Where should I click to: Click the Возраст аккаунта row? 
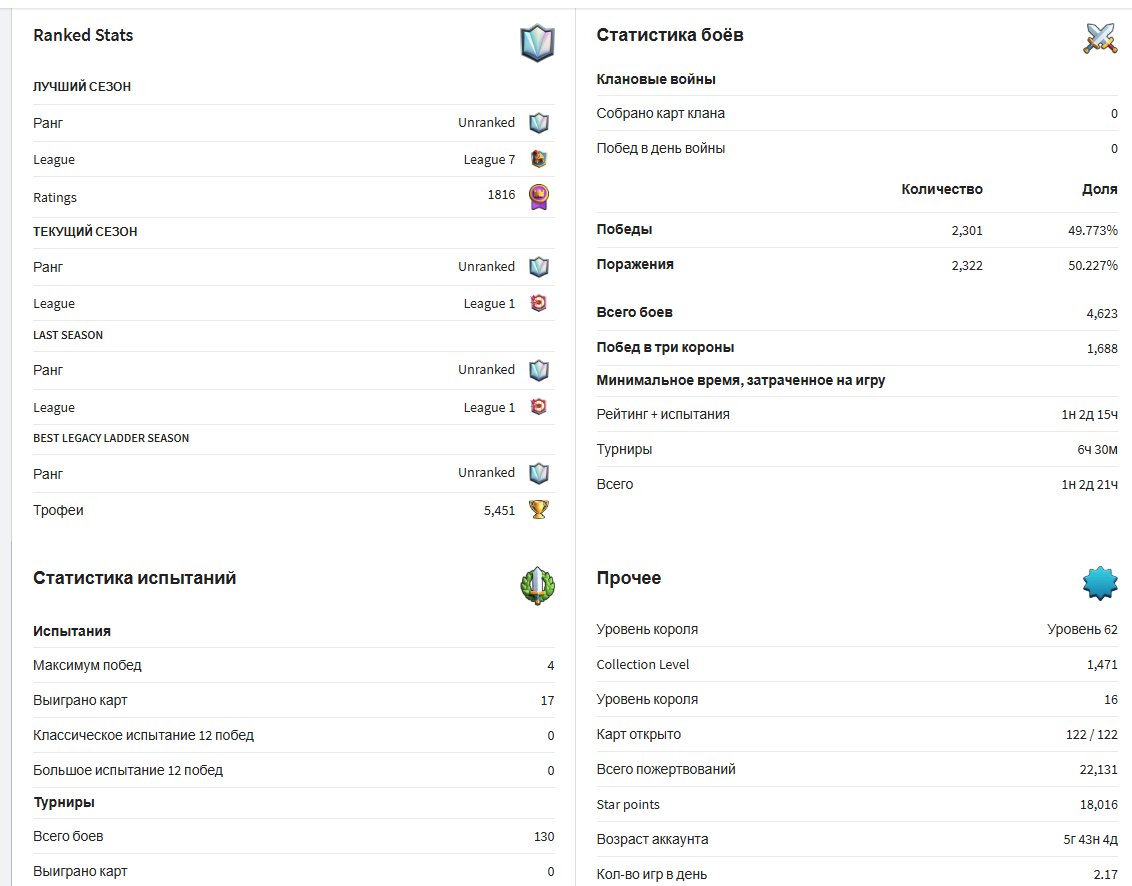coord(857,839)
